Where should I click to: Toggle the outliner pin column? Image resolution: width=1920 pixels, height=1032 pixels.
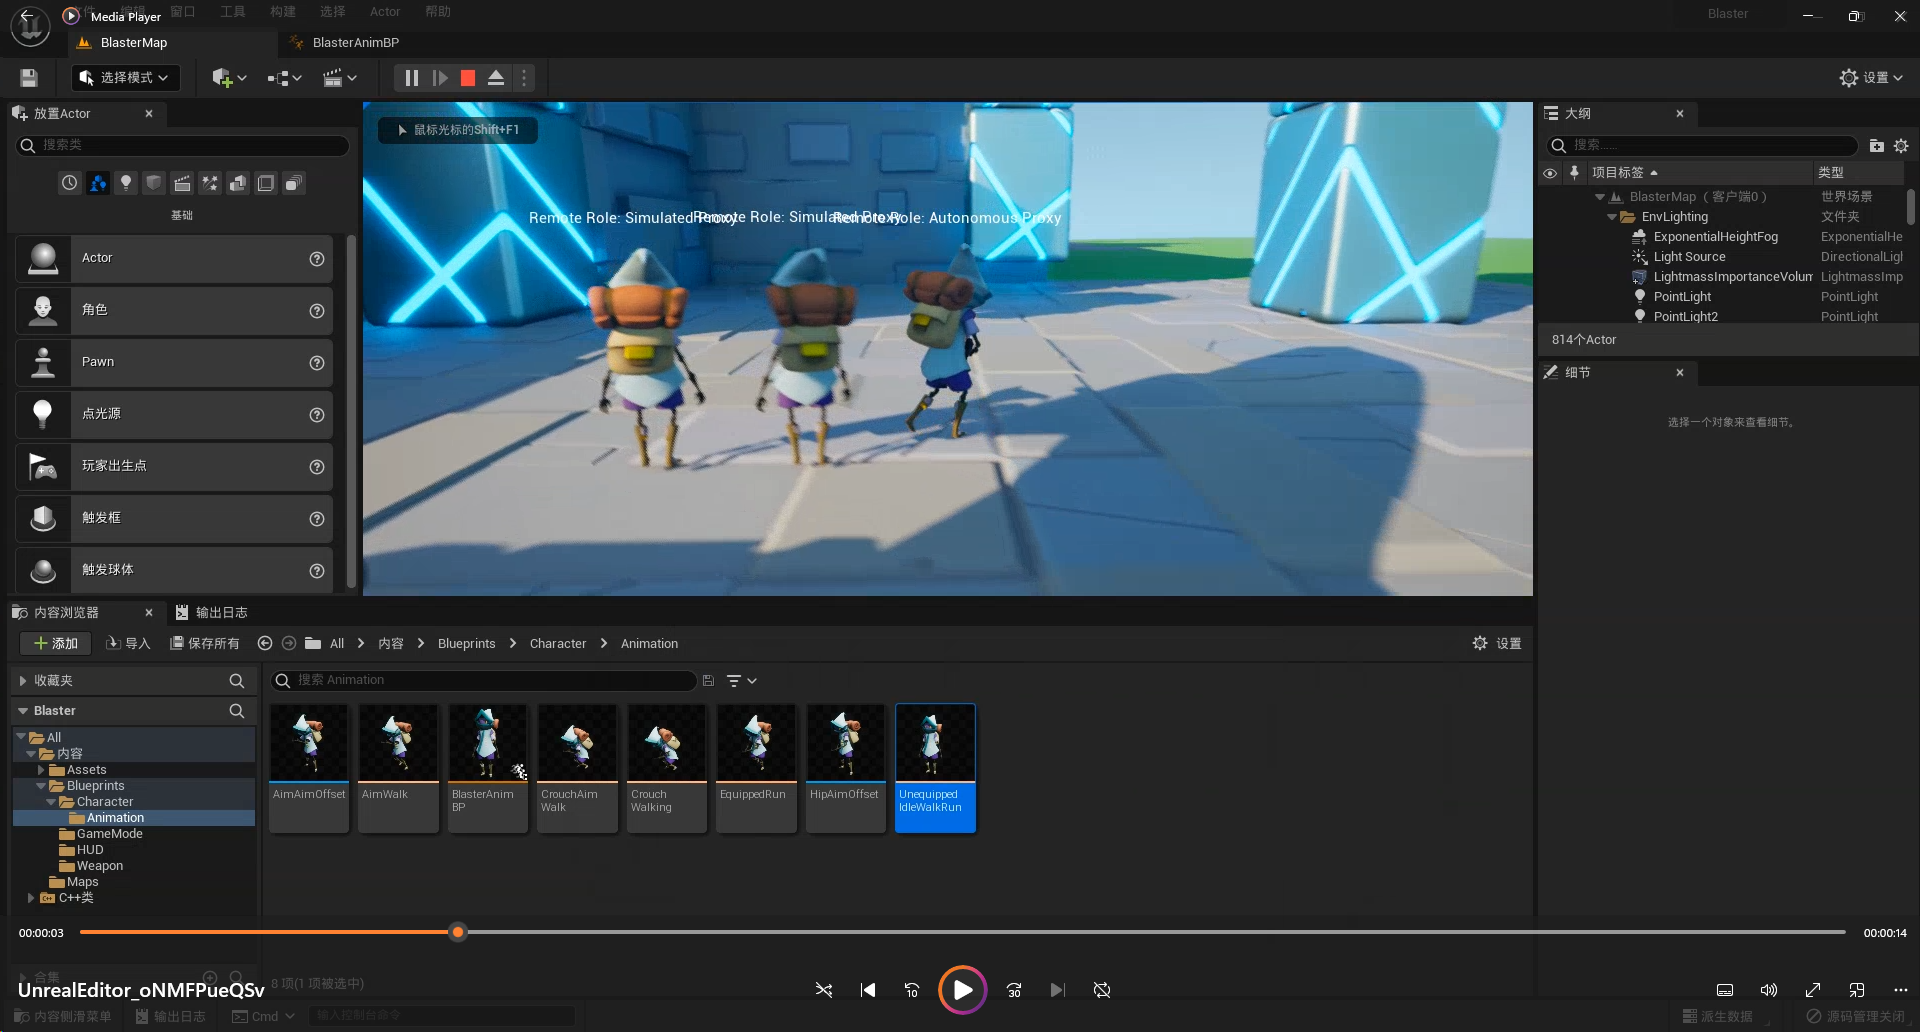pos(1574,173)
